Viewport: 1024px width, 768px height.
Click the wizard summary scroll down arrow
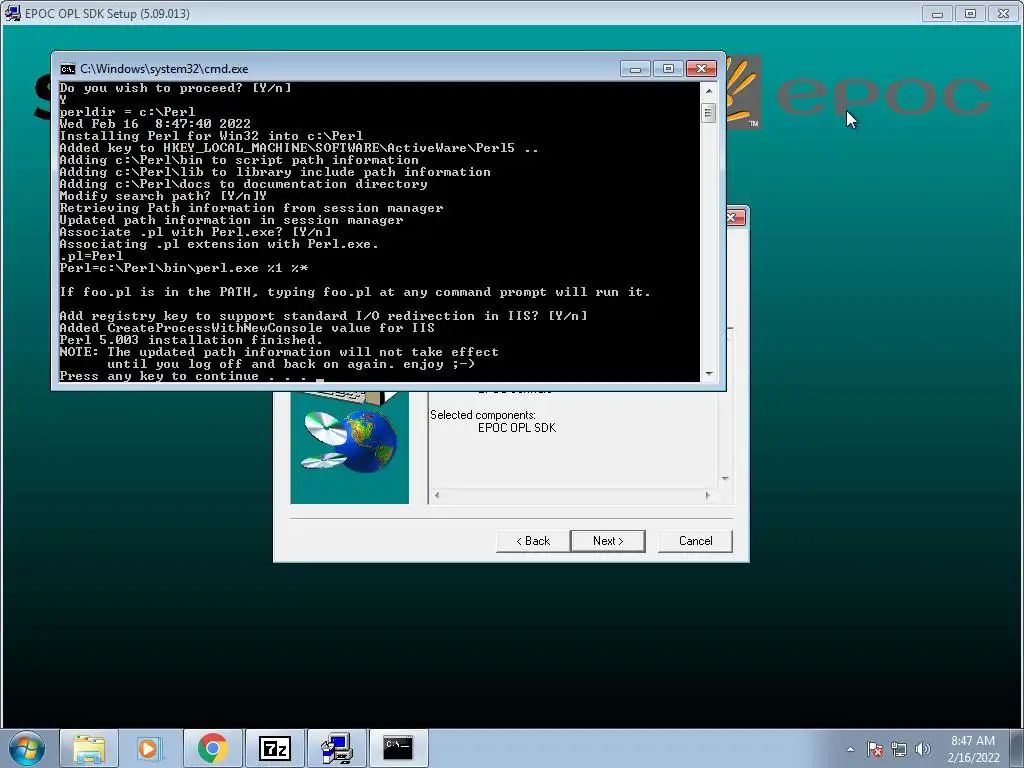[x=725, y=479]
